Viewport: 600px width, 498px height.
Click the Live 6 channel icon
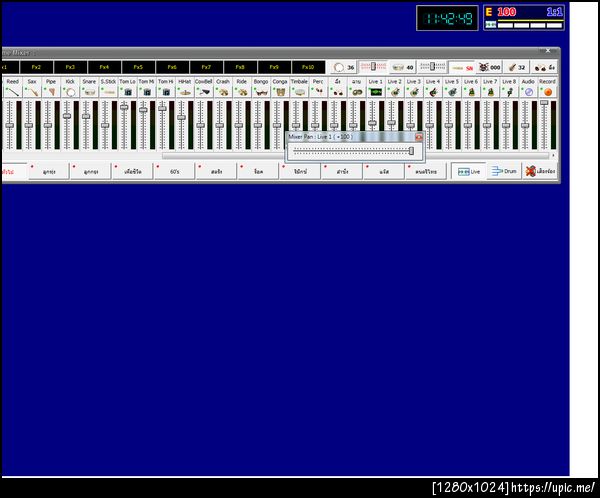(471, 92)
